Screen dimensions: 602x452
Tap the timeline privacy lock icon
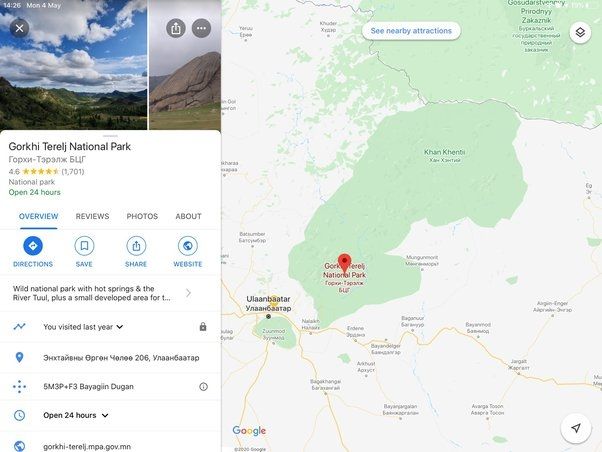[203, 327]
